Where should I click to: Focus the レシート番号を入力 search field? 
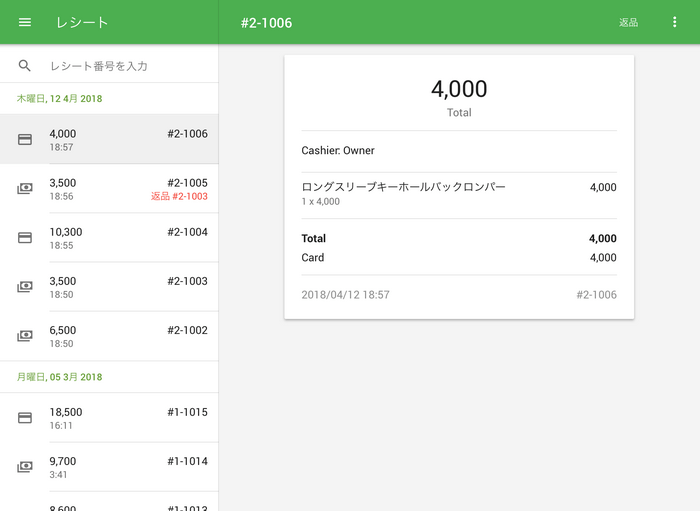pos(125,66)
